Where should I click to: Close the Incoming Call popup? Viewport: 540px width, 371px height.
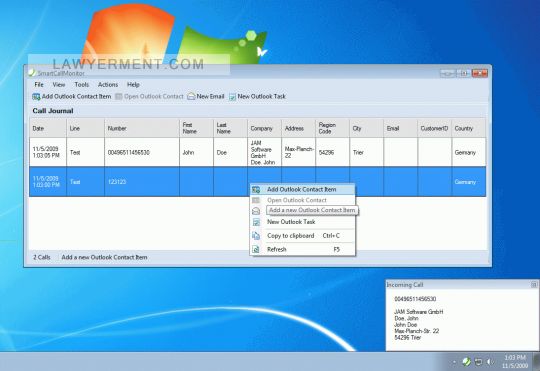click(x=534, y=285)
